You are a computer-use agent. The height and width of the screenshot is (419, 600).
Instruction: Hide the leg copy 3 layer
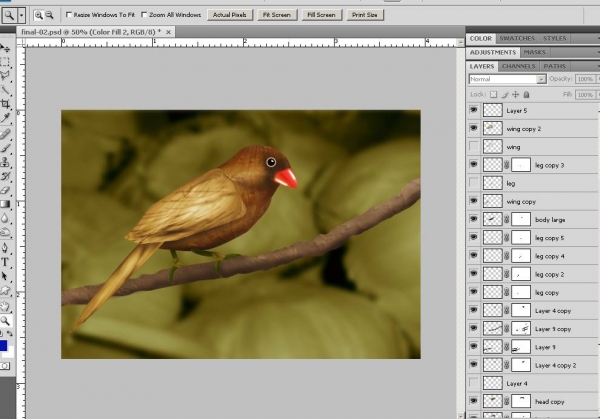pyautogui.click(x=474, y=165)
